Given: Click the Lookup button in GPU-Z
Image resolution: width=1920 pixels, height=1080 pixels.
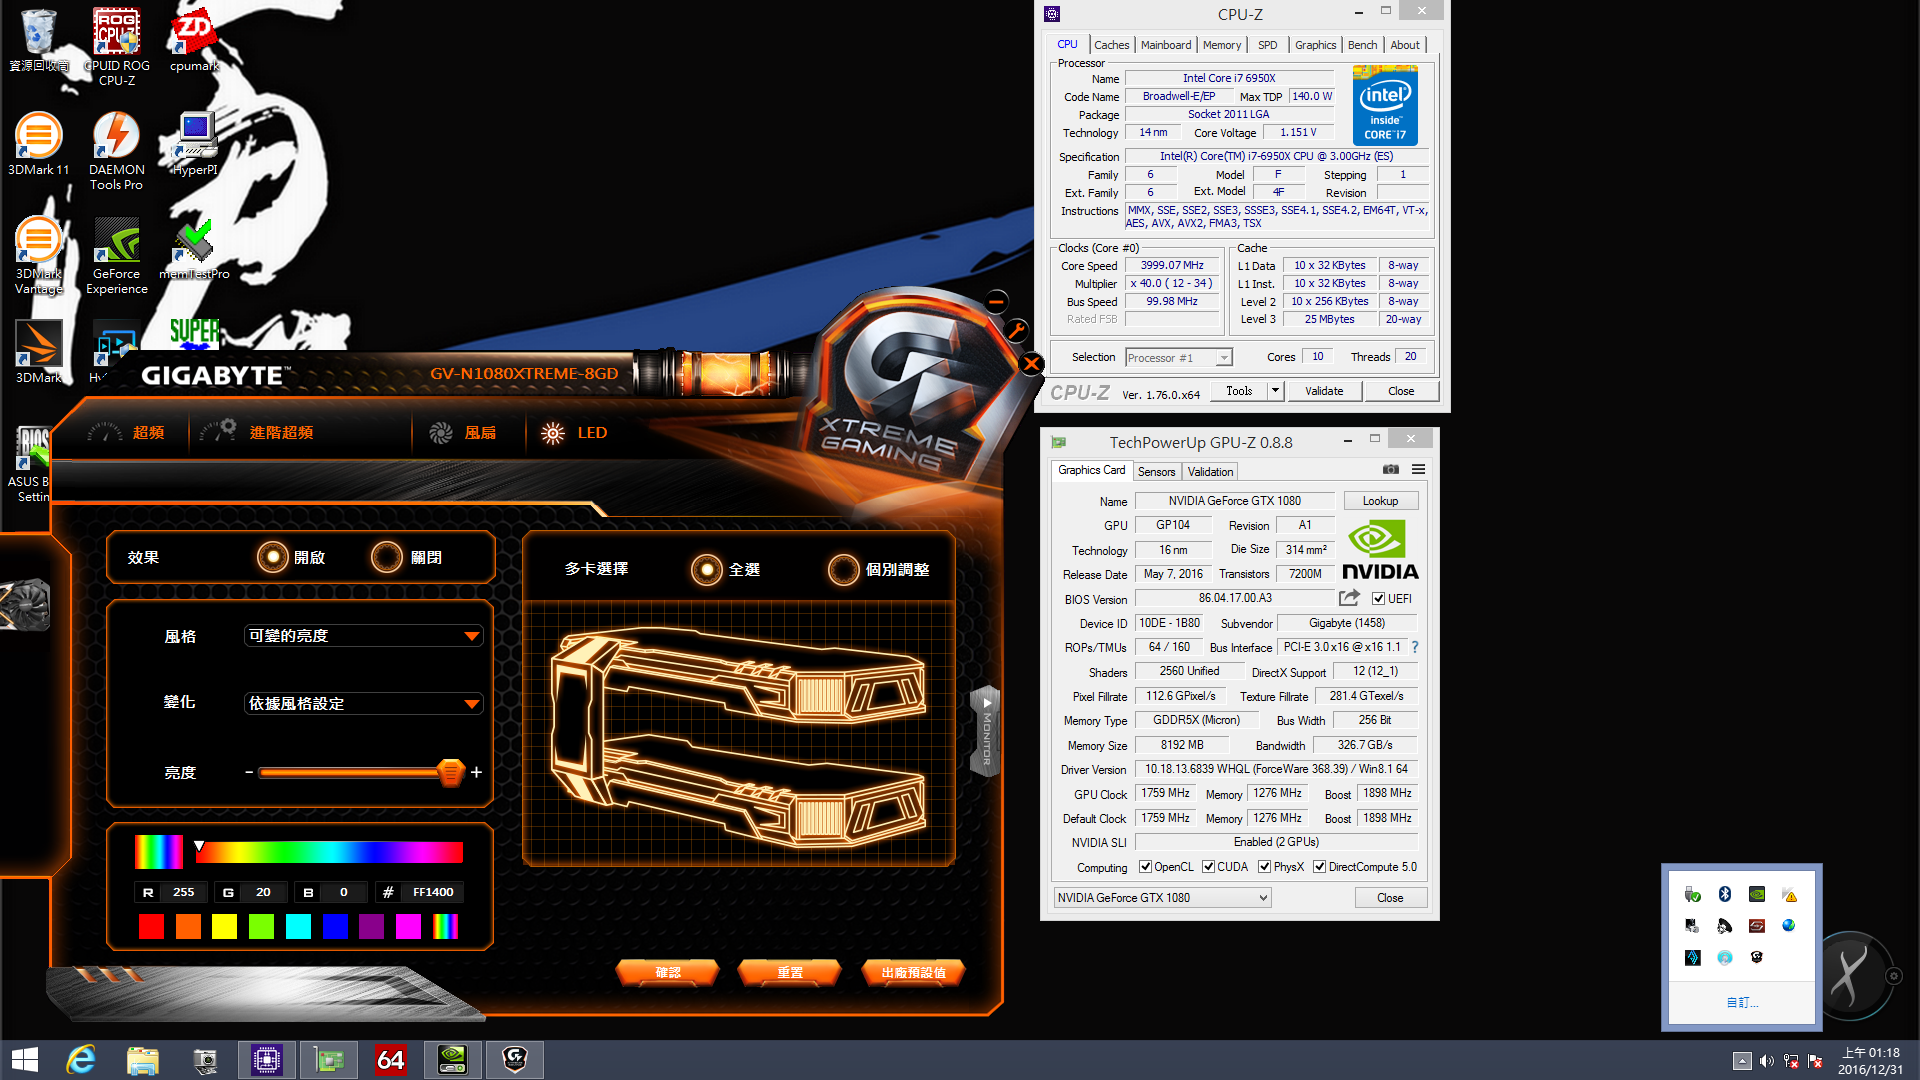Looking at the screenshot, I should 1380,501.
